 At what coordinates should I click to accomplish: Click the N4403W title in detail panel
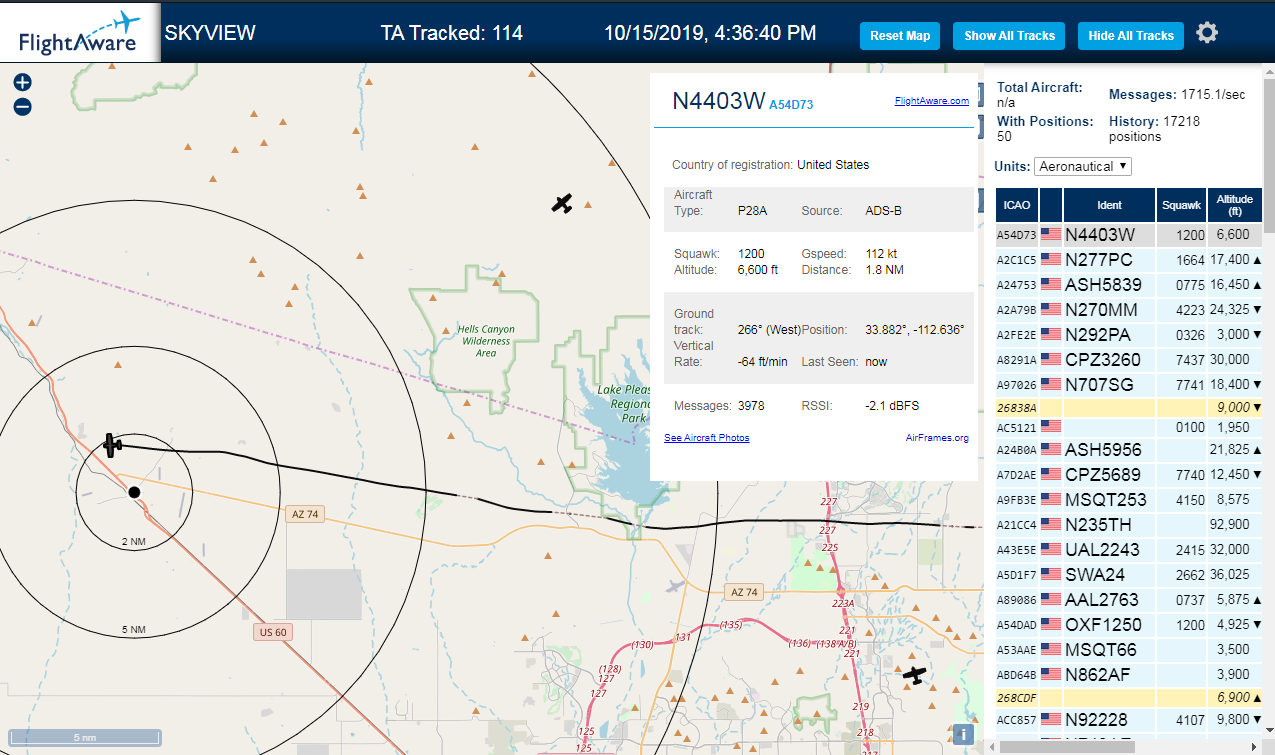(x=718, y=101)
